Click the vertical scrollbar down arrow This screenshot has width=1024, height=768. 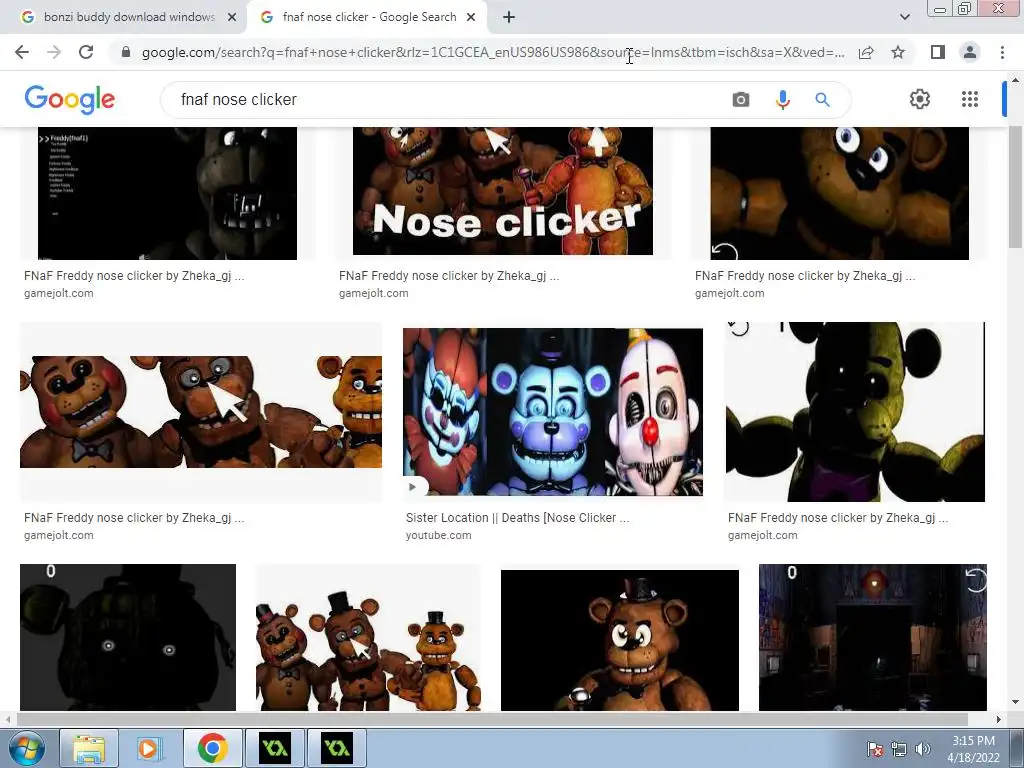click(x=1015, y=703)
